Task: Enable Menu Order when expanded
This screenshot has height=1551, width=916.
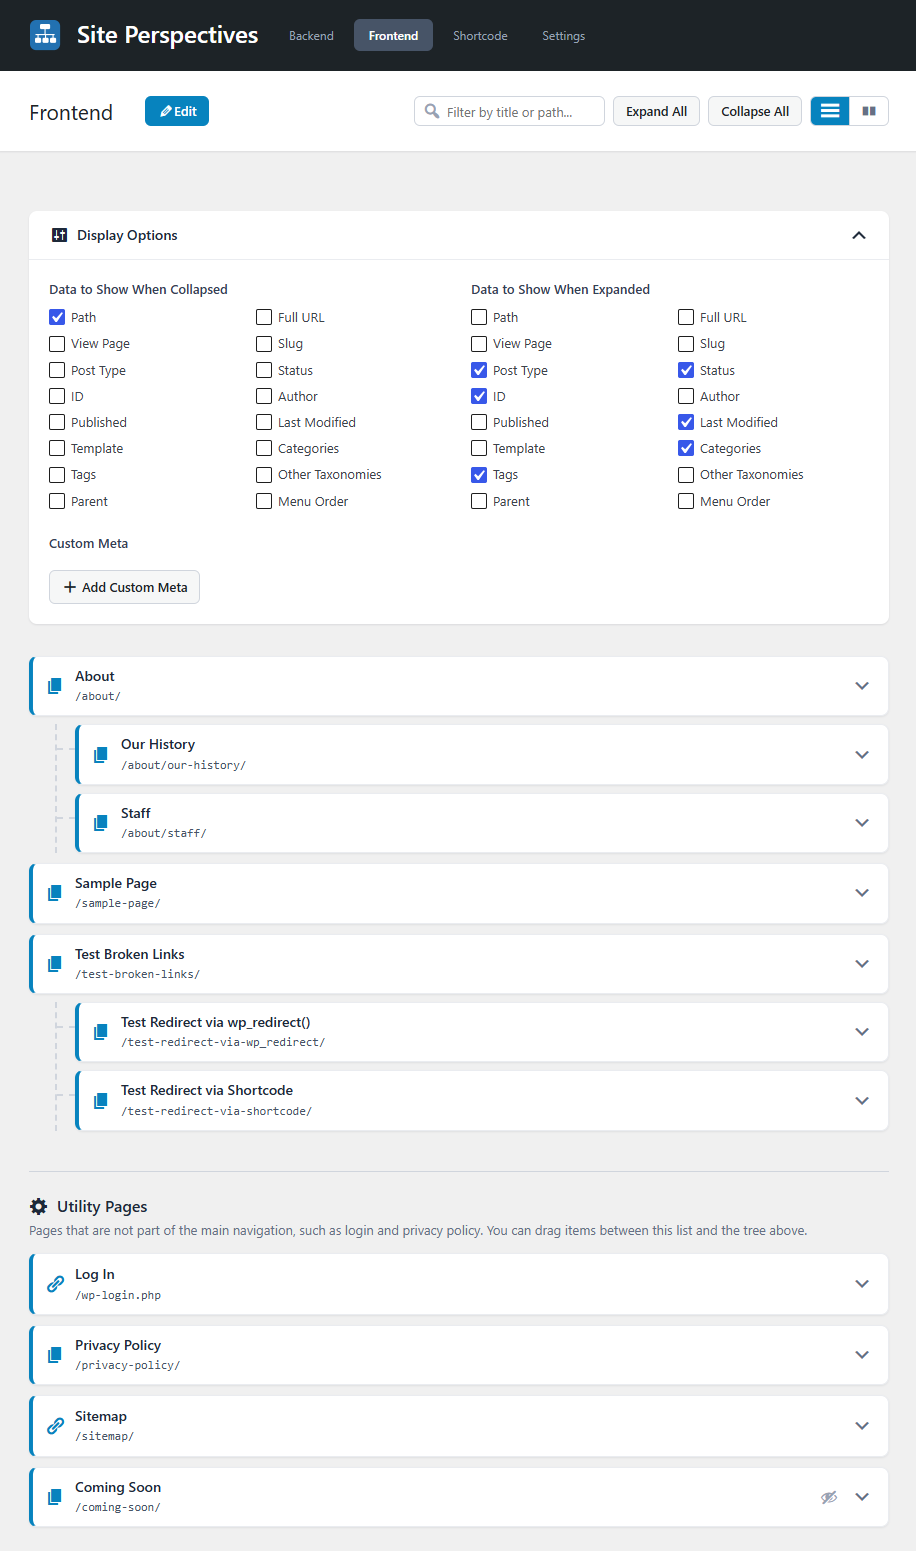Action: (x=686, y=501)
